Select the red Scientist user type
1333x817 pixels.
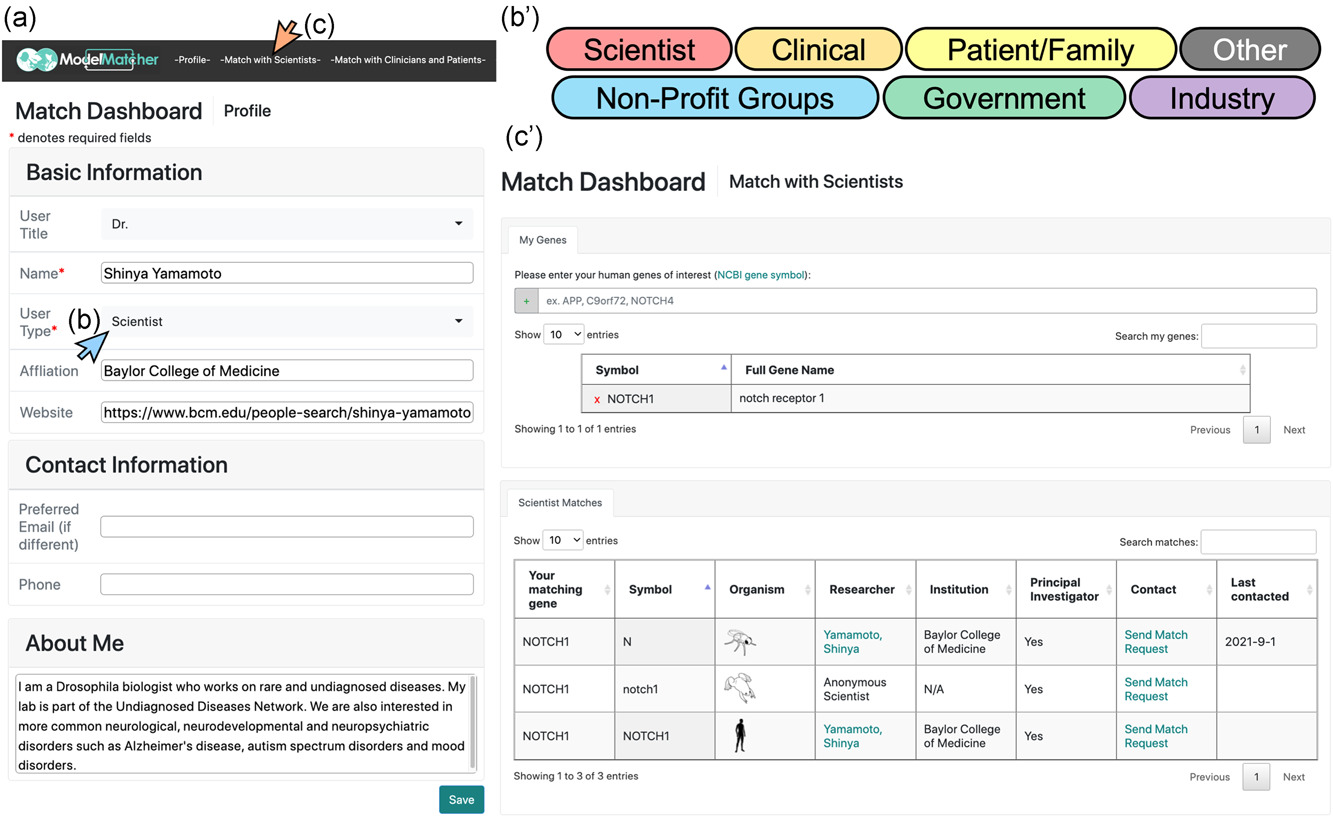coord(640,50)
